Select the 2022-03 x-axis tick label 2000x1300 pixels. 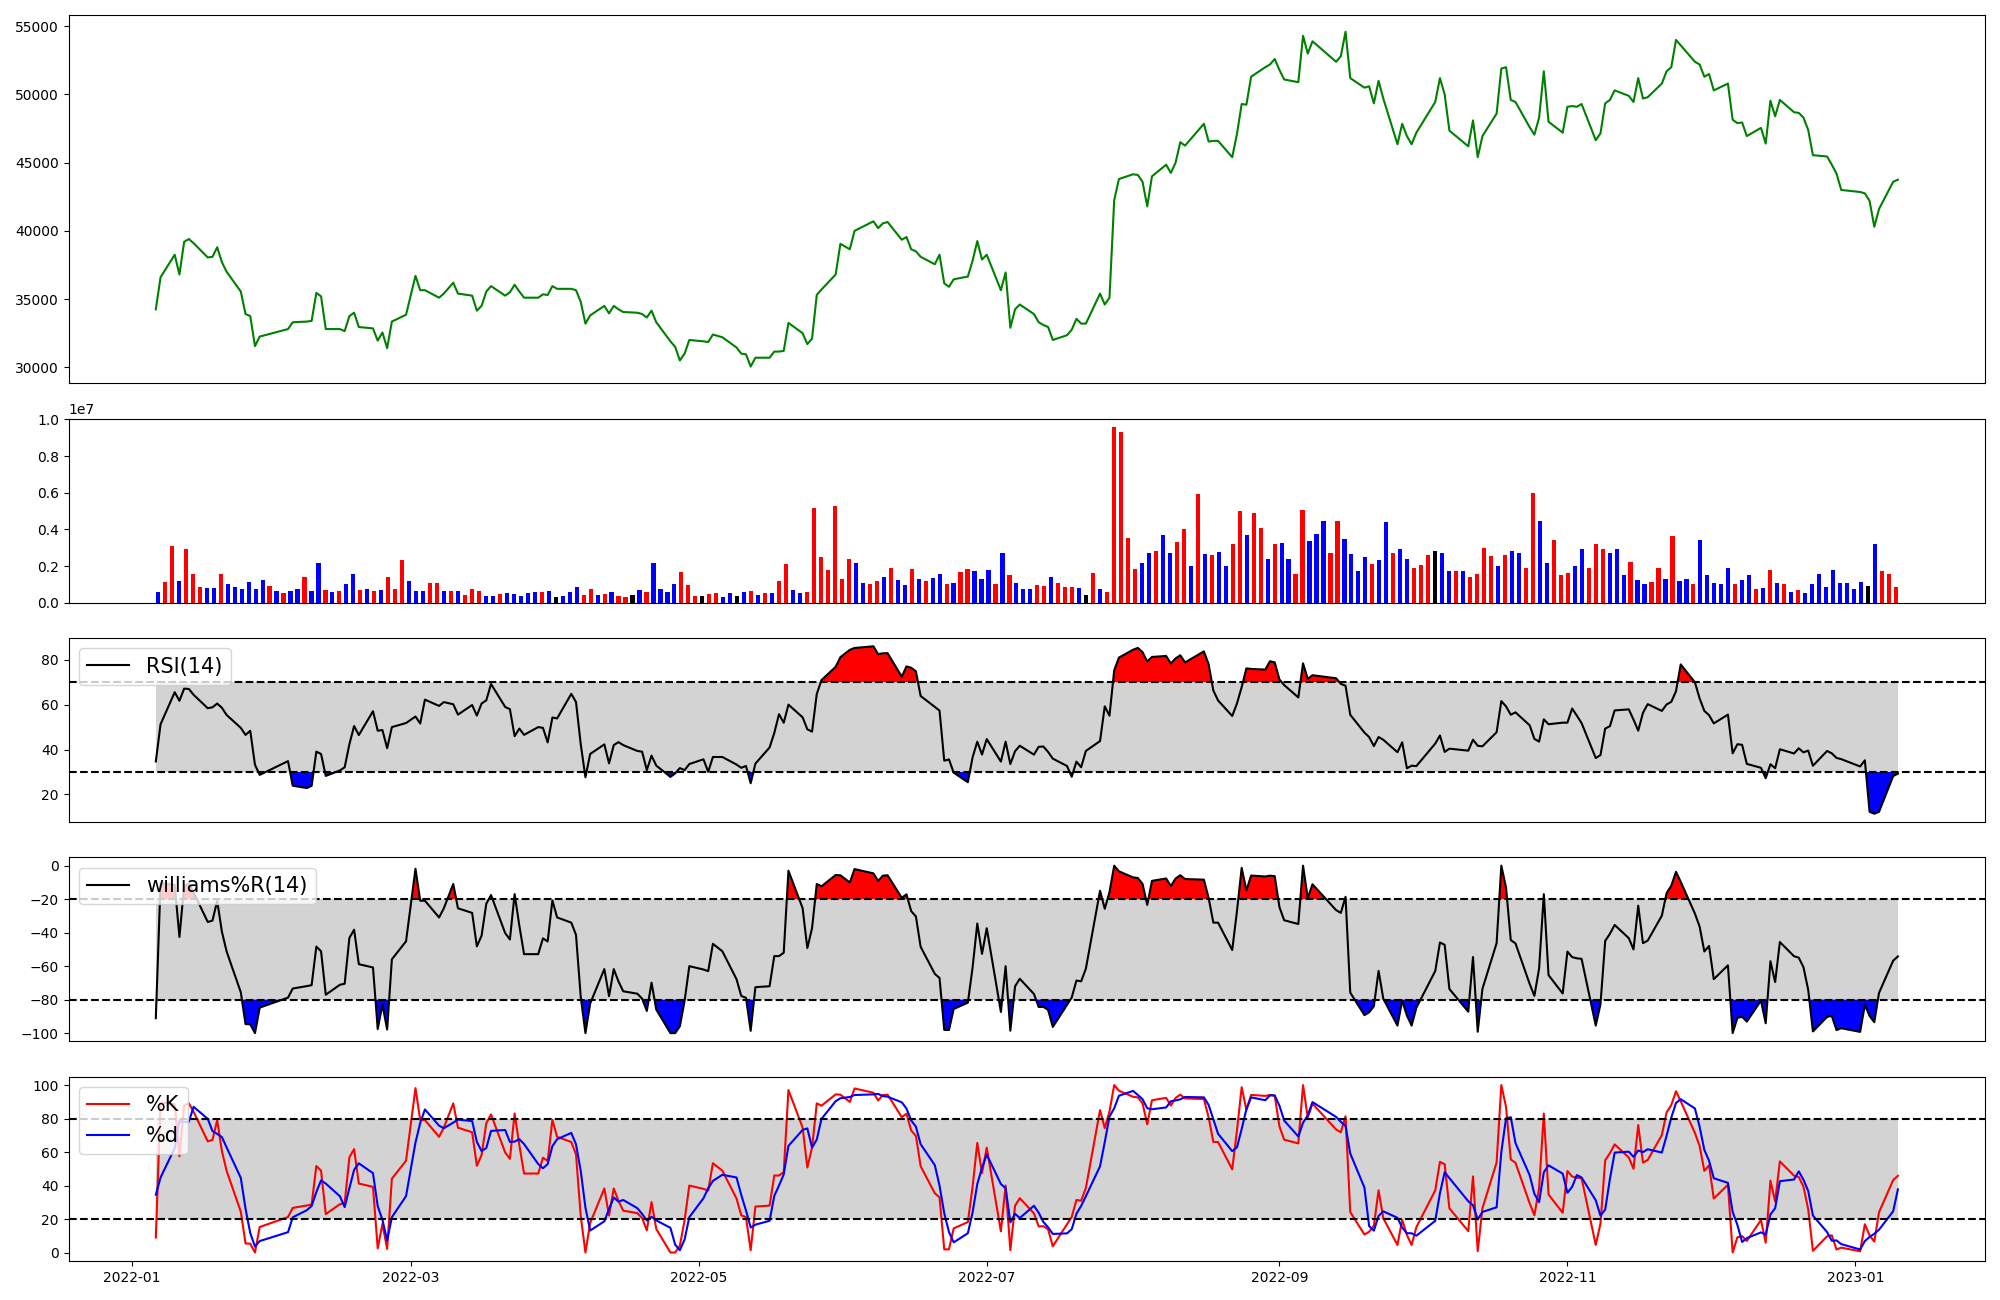click(x=411, y=1277)
